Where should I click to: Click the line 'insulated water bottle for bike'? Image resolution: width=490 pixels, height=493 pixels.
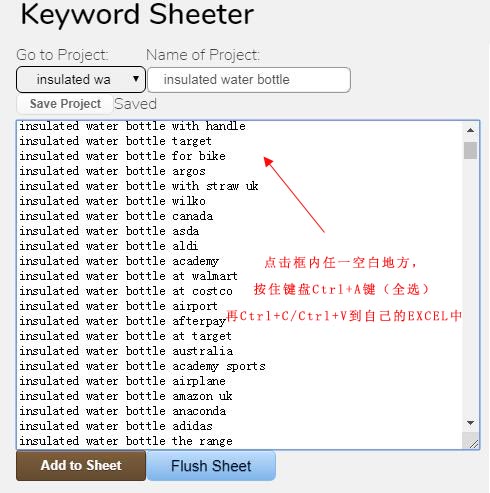click(x=122, y=156)
